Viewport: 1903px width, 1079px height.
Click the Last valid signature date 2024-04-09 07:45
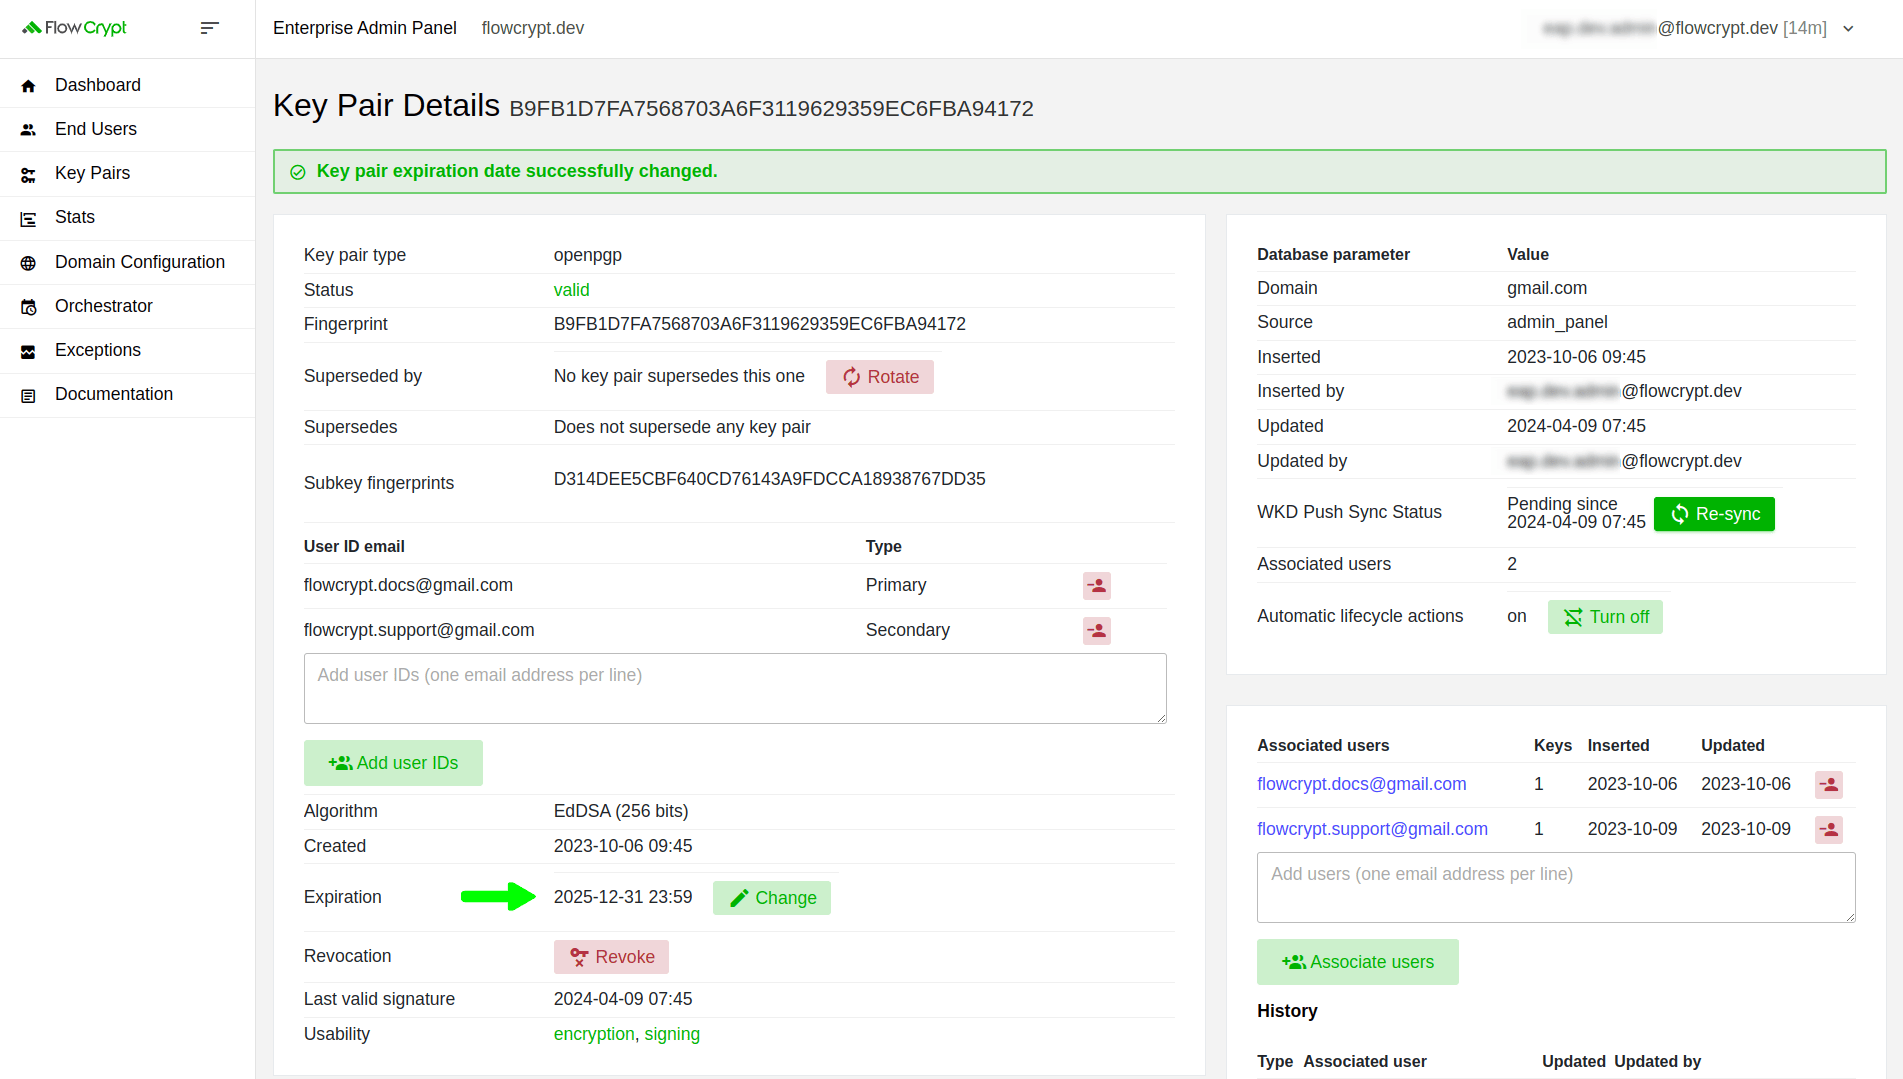click(623, 999)
